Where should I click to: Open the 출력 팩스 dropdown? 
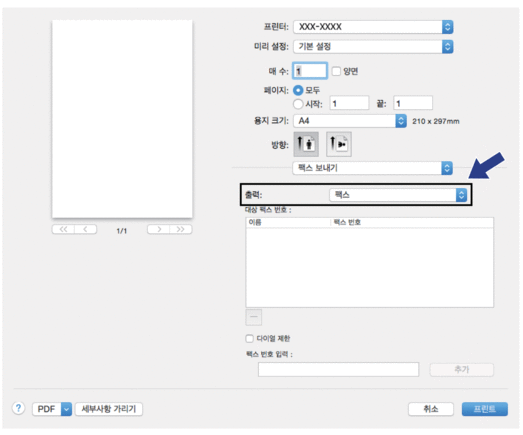(398, 195)
